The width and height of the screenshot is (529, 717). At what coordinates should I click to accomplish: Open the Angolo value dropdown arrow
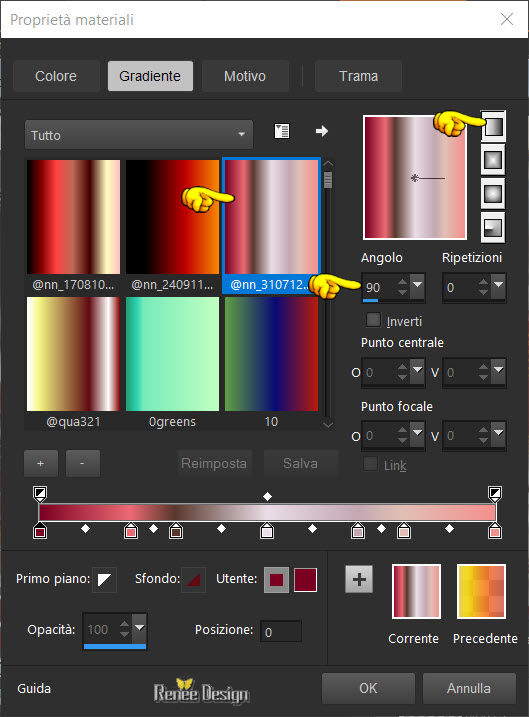(x=417, y=284)
